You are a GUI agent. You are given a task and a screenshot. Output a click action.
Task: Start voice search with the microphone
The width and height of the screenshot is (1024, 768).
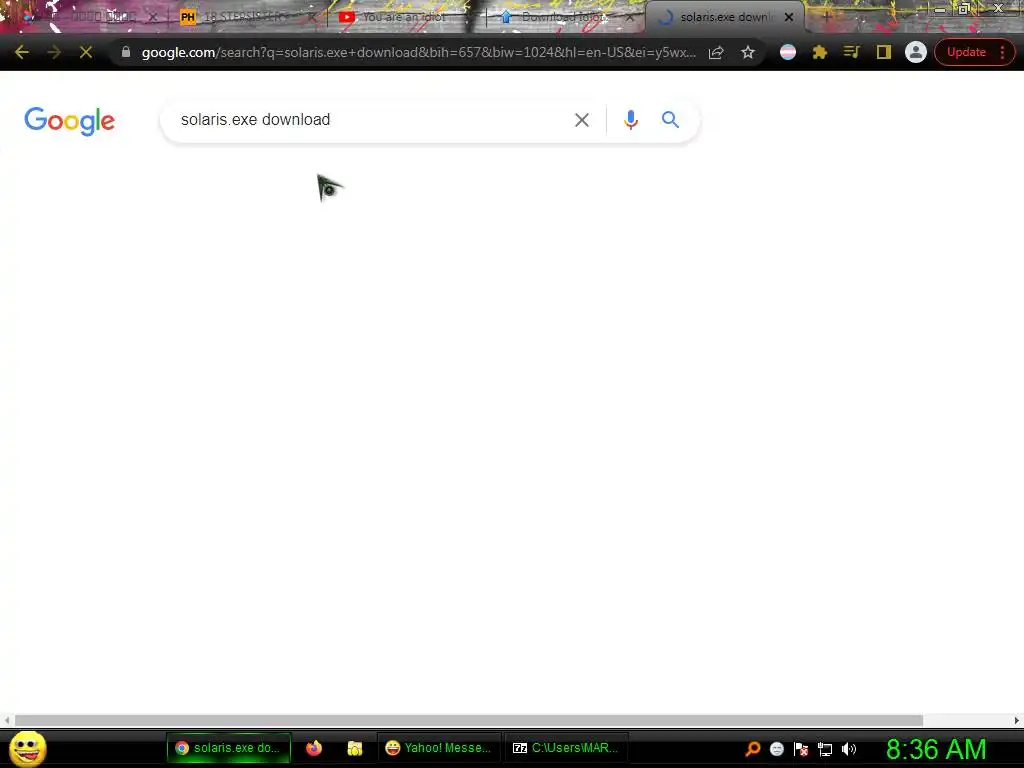pos(630,120)
